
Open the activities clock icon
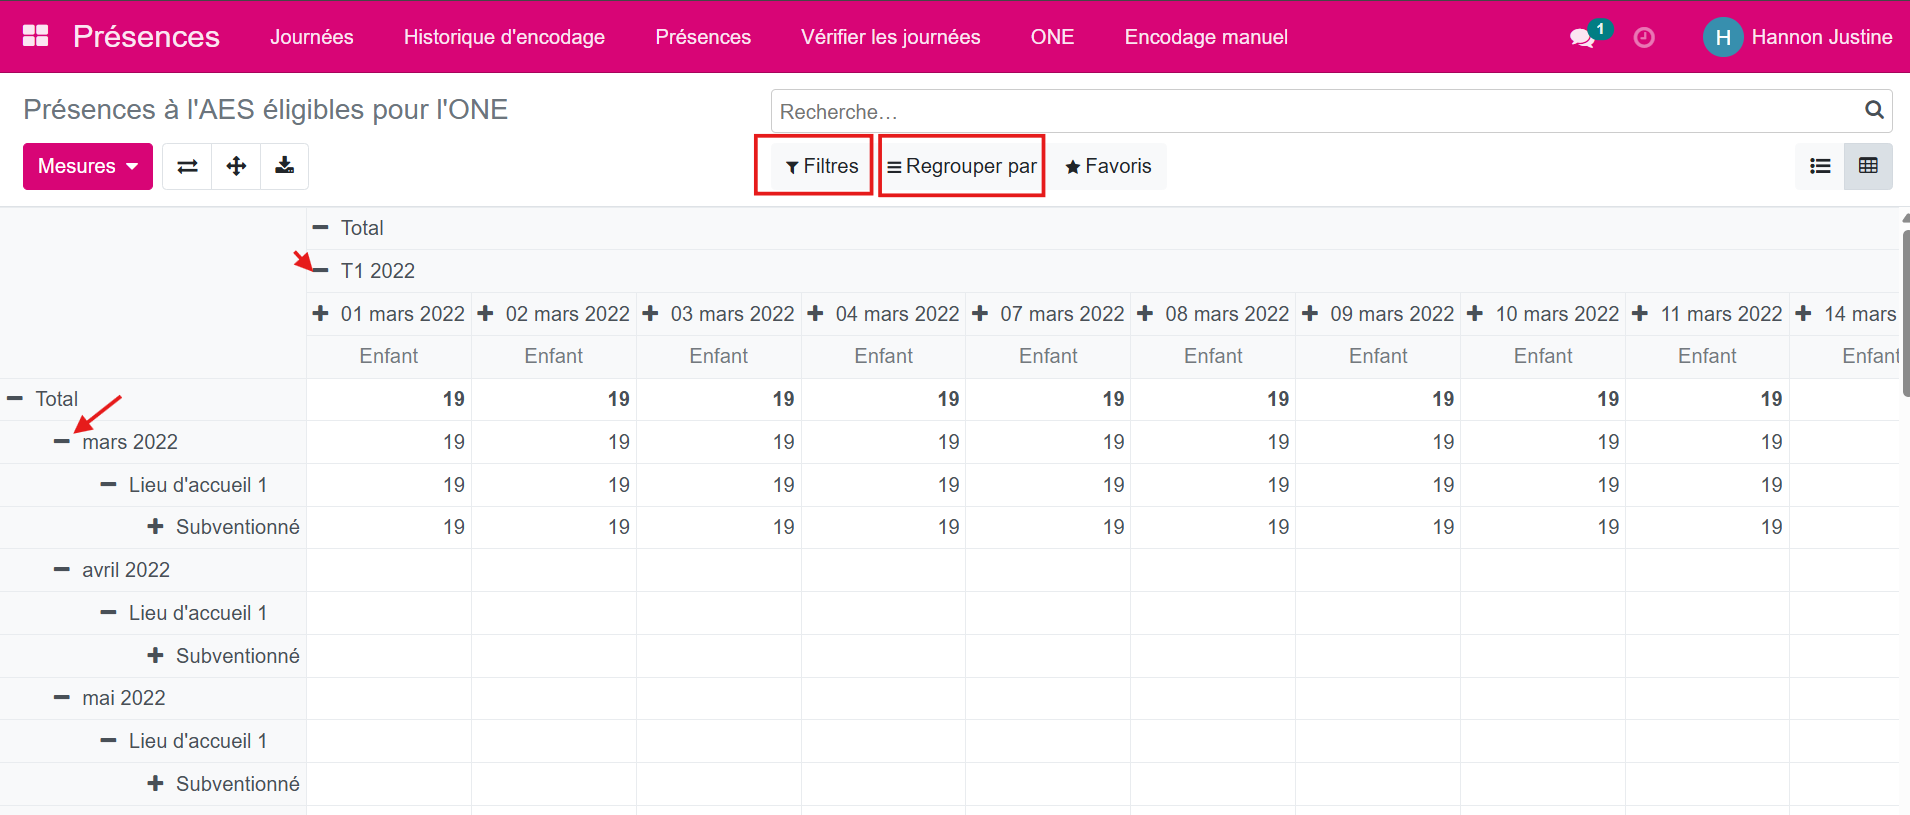point(1644,38)
